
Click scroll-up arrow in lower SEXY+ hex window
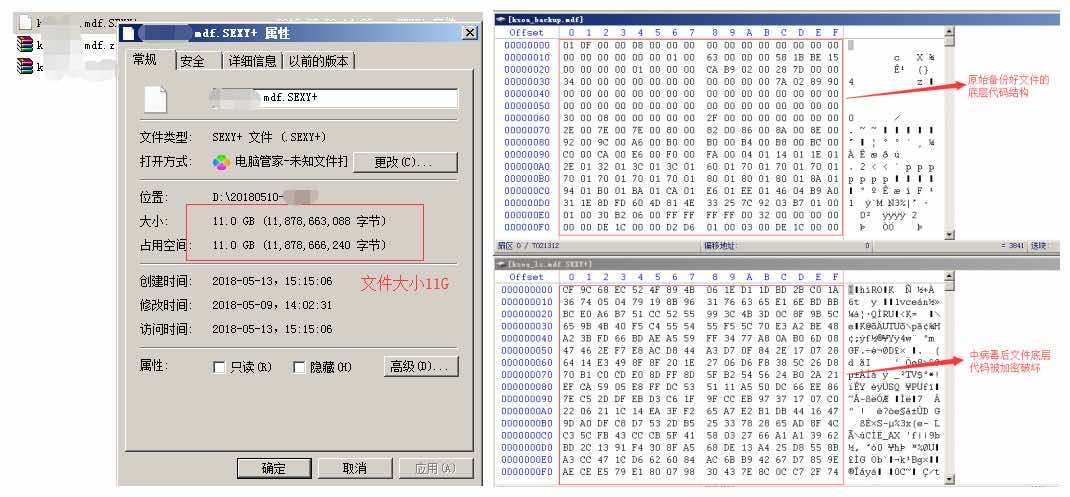[x=949, y=276]
